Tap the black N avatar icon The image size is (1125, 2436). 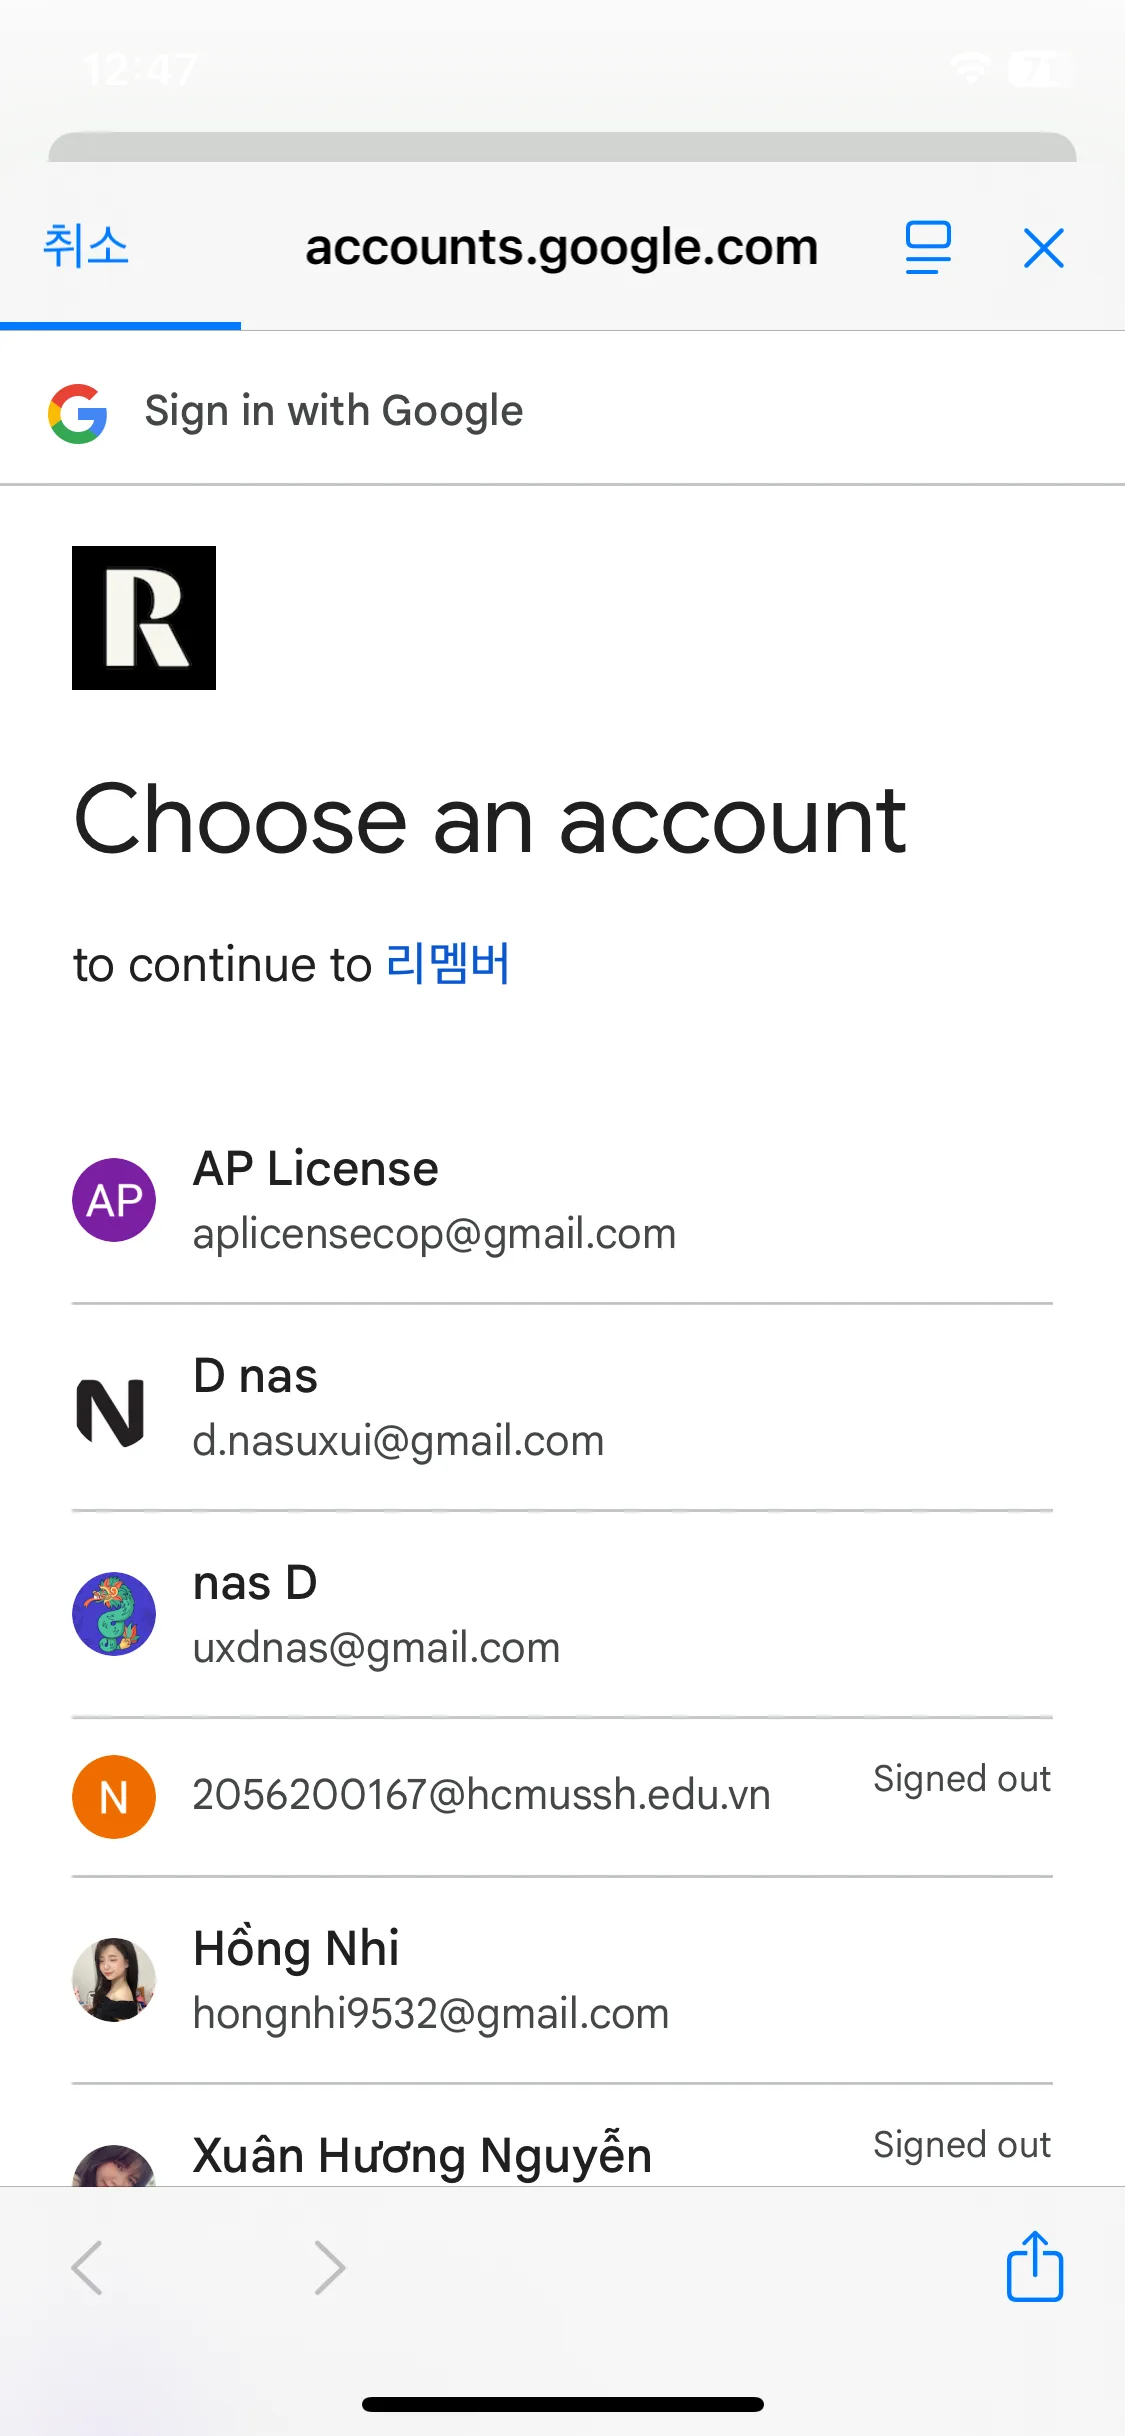click(x=111, y=1411)
